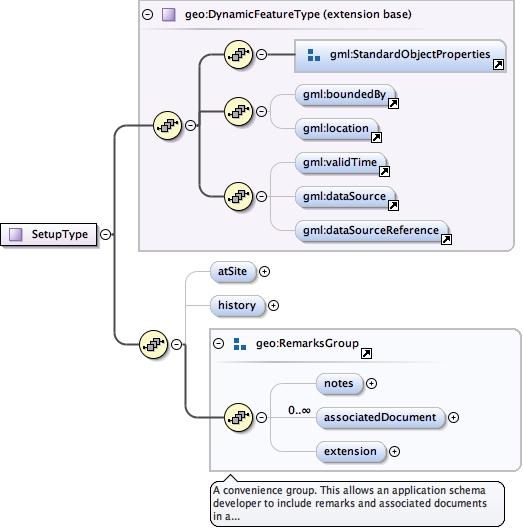Expand the extension element
This screenshot has width=523, height=530.
(394, 452)
